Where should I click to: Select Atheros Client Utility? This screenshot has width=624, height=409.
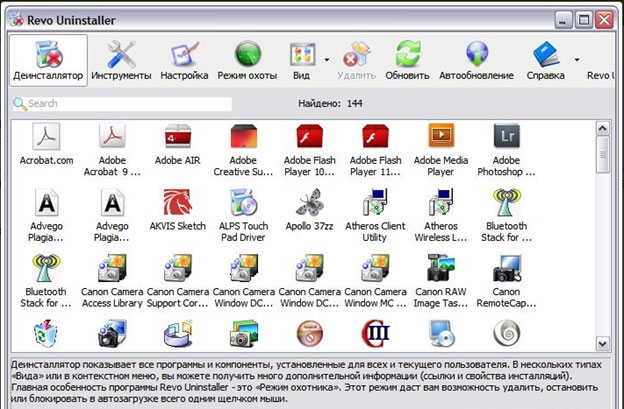tap(375, 215)
